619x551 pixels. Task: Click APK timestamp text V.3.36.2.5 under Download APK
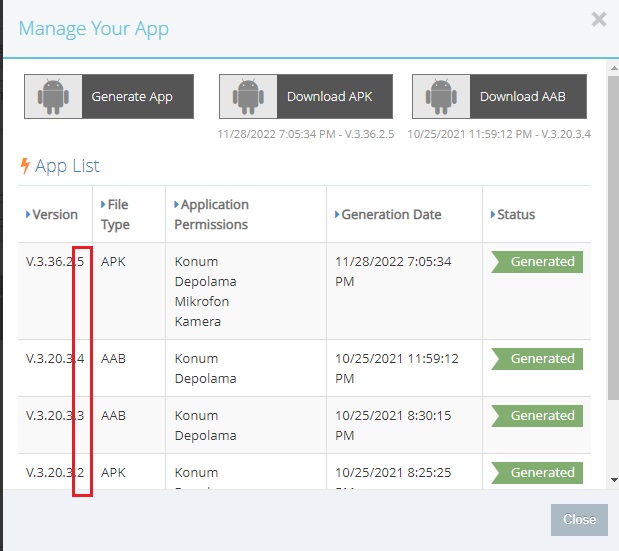tap(306, 134)
